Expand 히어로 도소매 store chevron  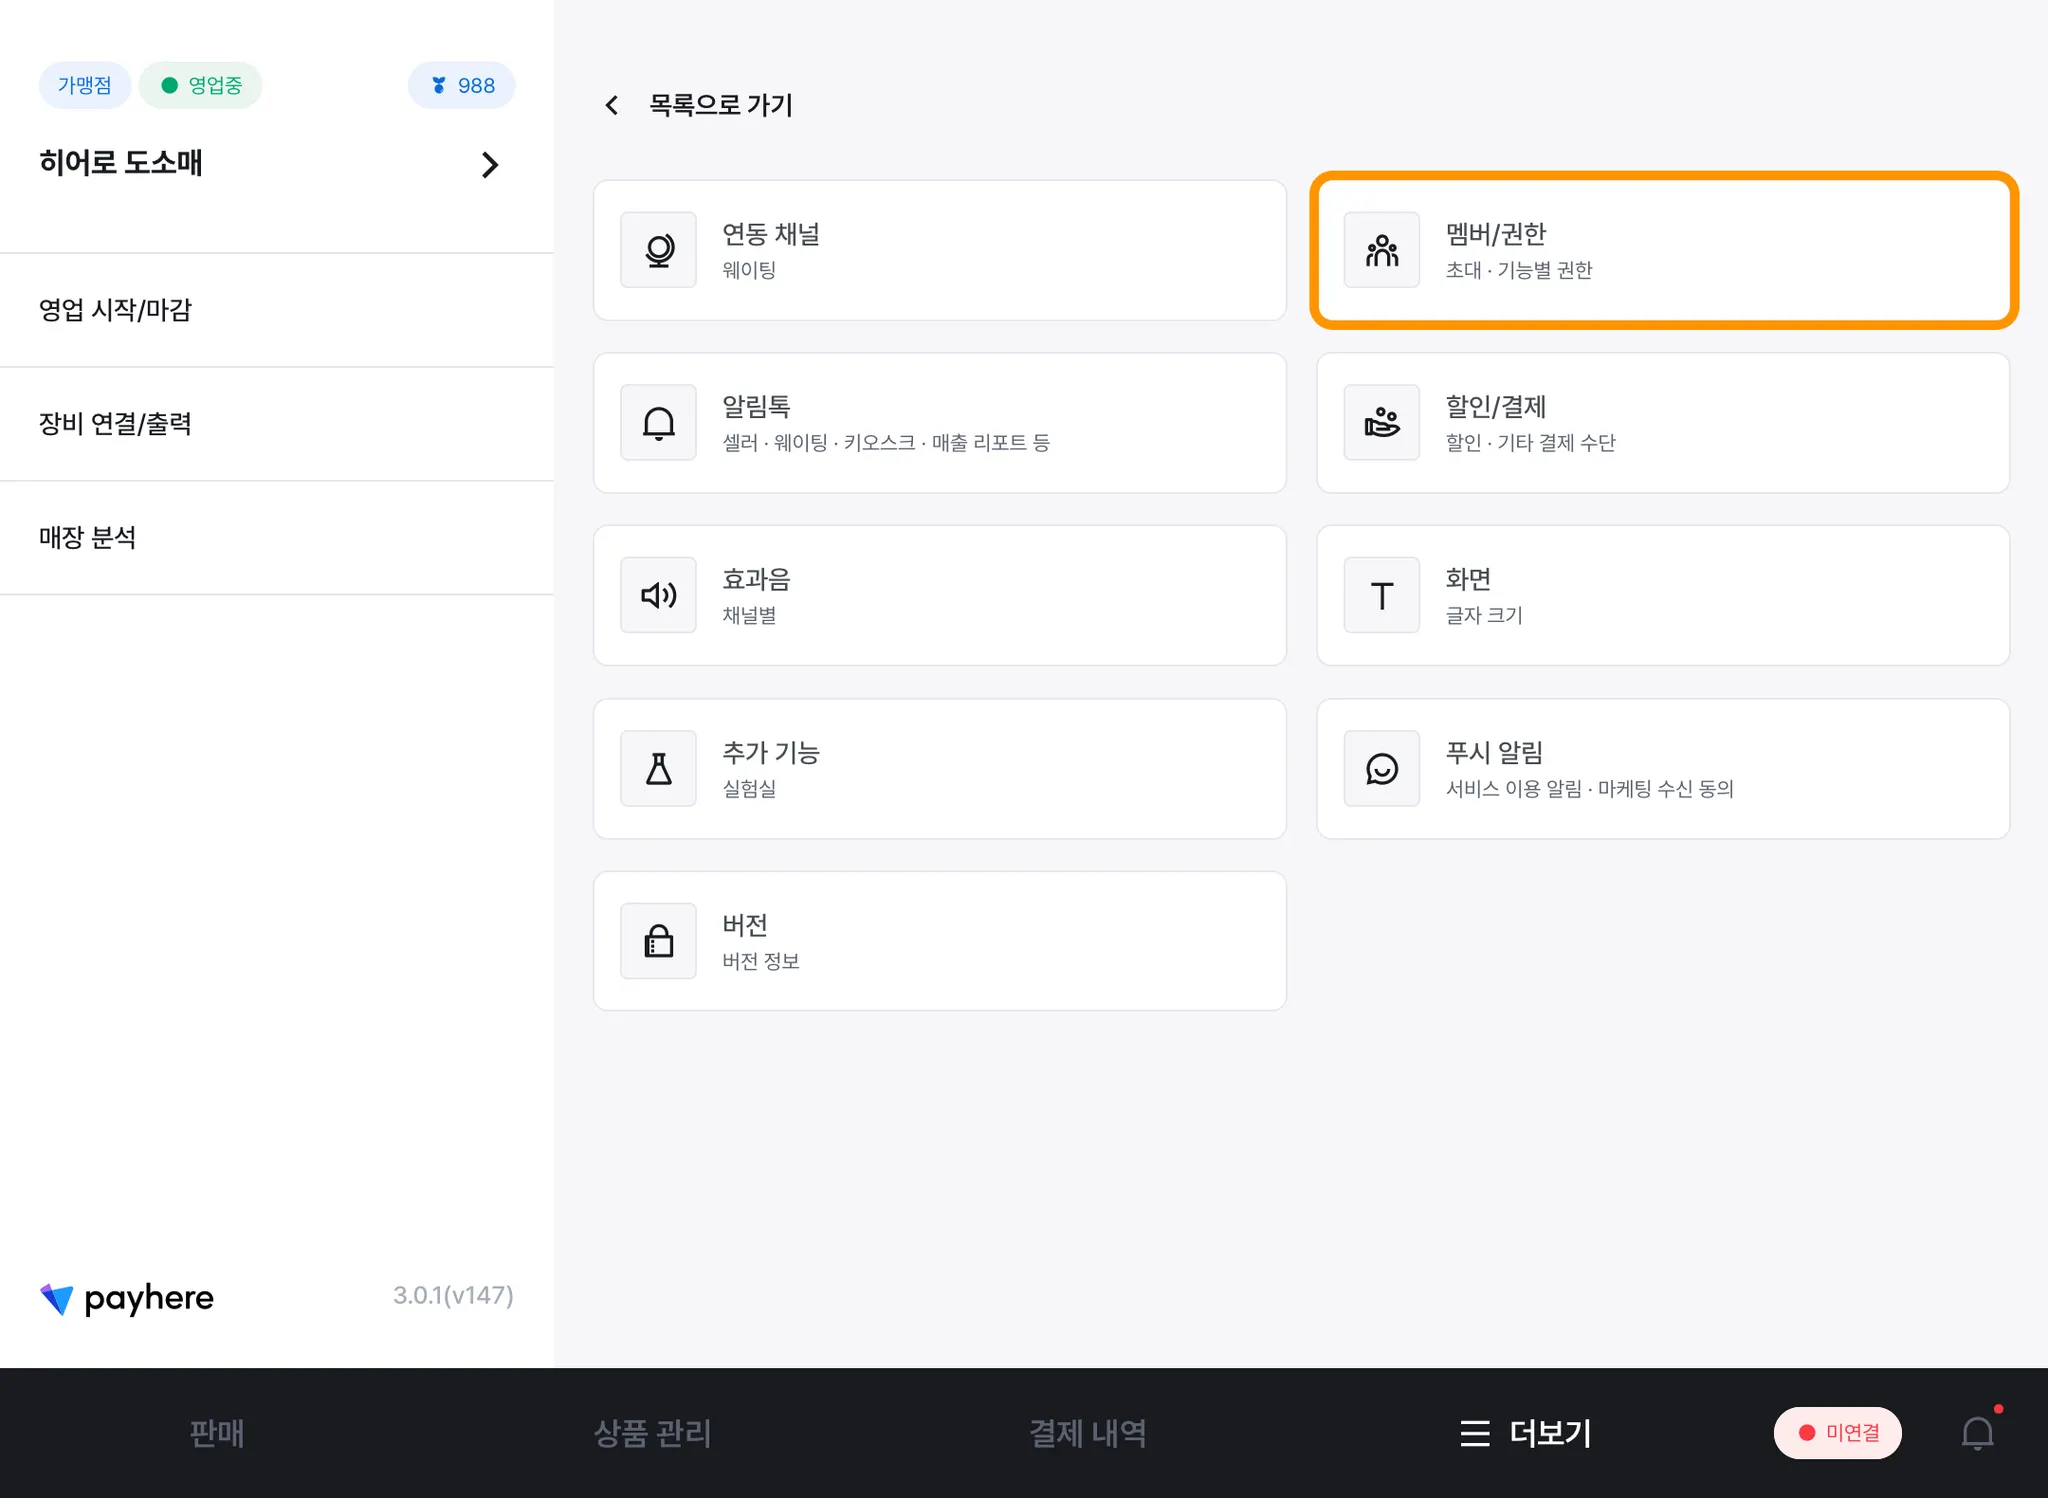(x=489, y=165)
